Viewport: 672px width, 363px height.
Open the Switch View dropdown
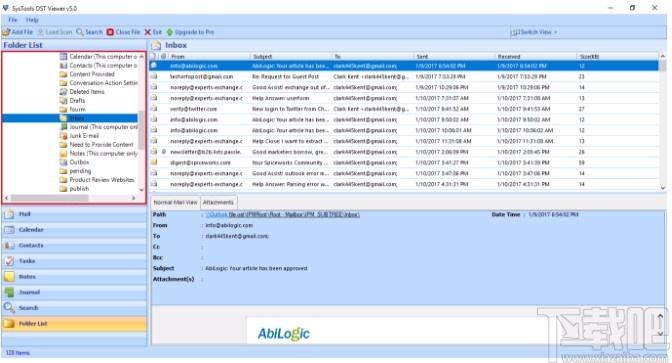pos(534,32)
